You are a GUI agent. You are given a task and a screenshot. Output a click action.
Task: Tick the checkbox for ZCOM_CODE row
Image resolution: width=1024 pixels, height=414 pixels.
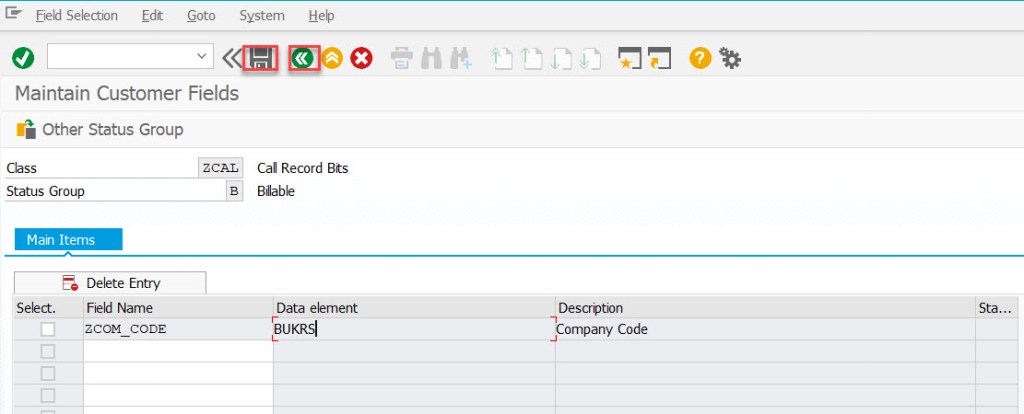point(48,330)
